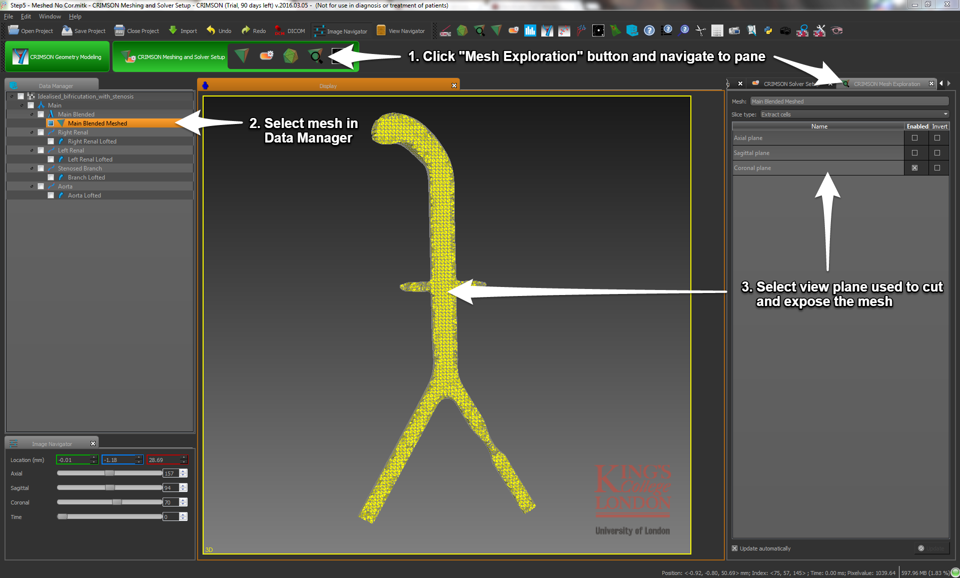Screen dimensions: 960x578
Task: Open the Slice type dropdown
Action: click(x=853, y=114)
